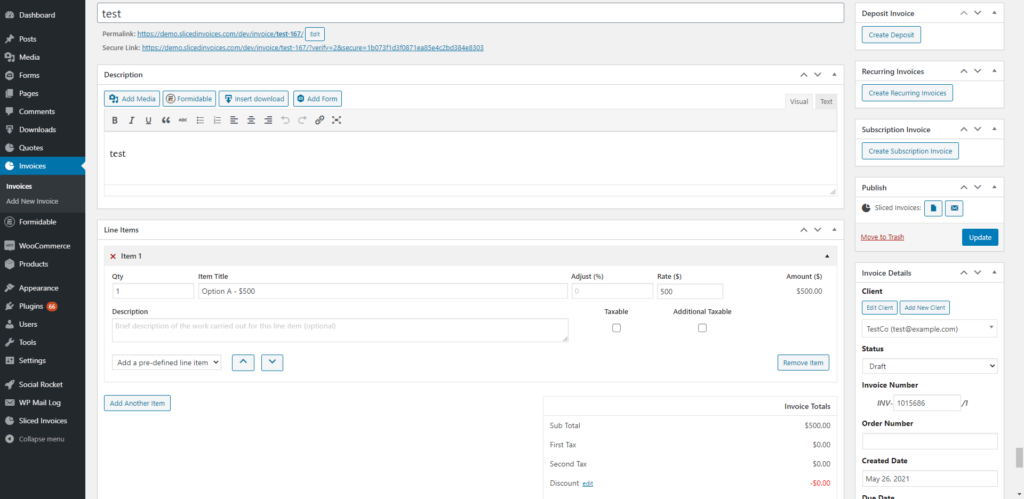Click Add Another Item button
1024x499 pixels.
pos(137,403)
